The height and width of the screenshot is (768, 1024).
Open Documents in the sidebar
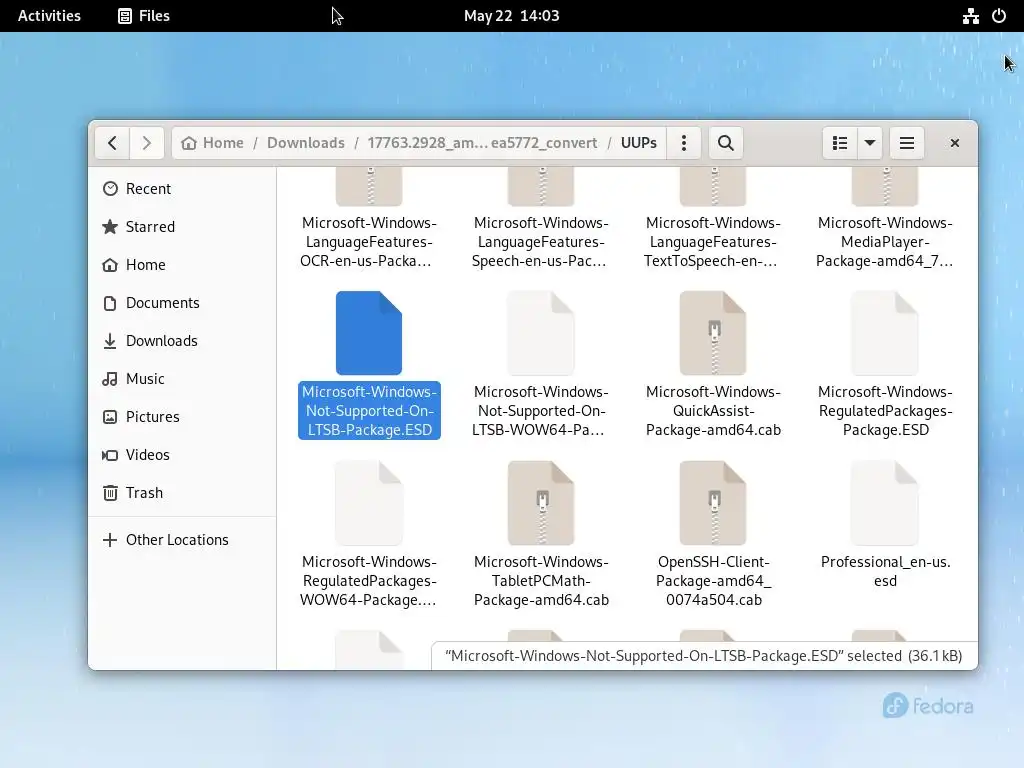182,303
